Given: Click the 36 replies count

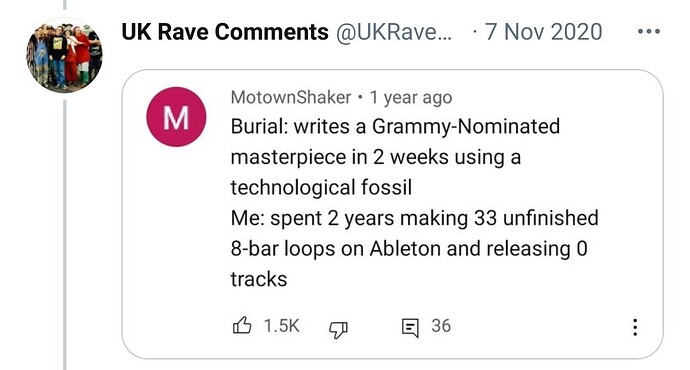Looking at the screenshot, I should (441, 326).
